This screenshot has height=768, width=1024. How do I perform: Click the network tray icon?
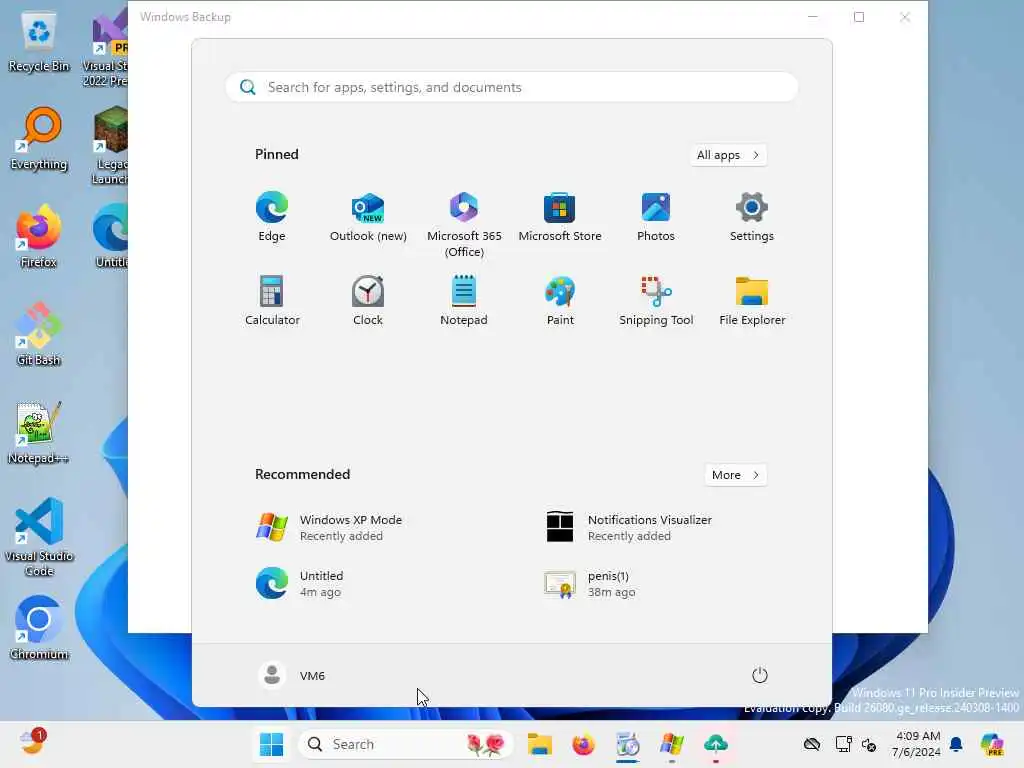tap(843, 744)
